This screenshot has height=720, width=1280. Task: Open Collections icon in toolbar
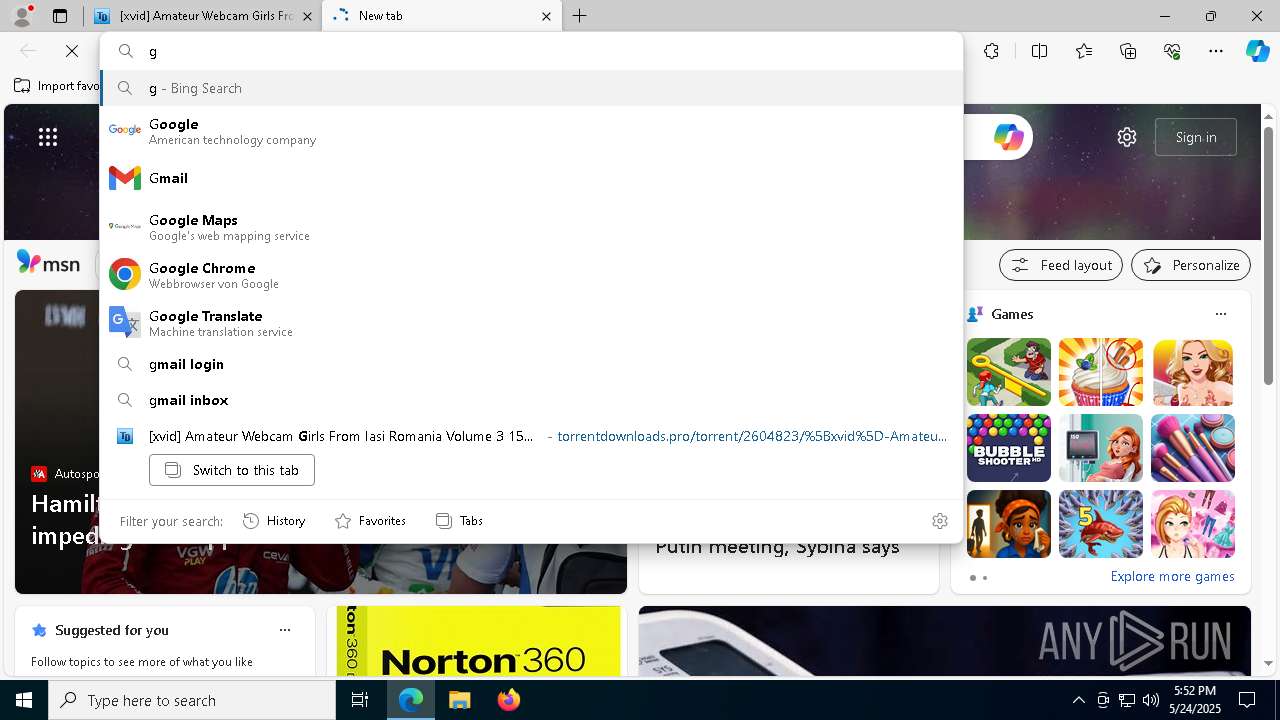(x=1128, y=51)
